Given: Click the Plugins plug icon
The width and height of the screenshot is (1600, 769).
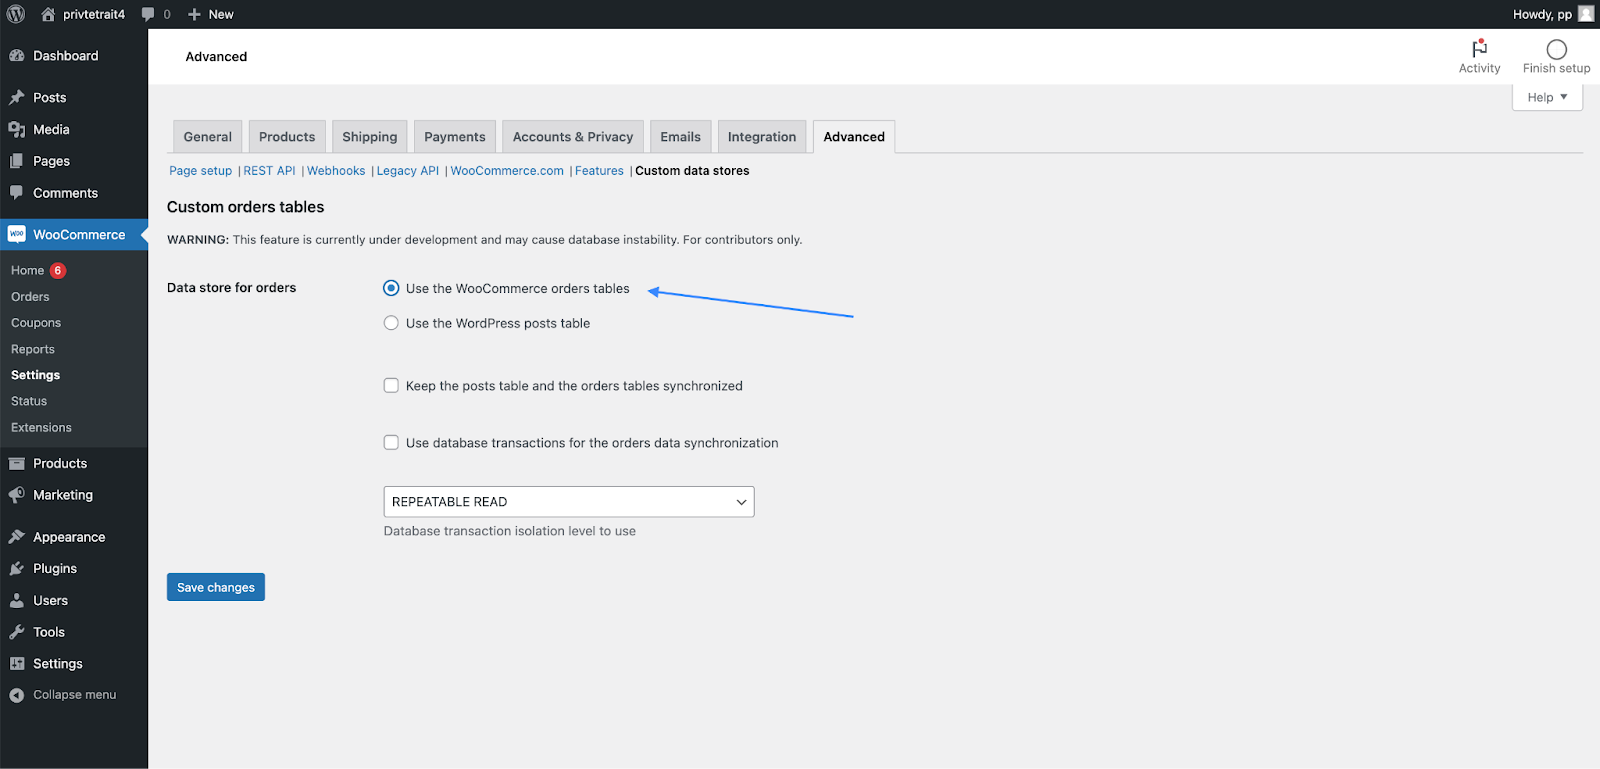Looking at the screenshot, I should pyautogui.click(x=17, y=568).
